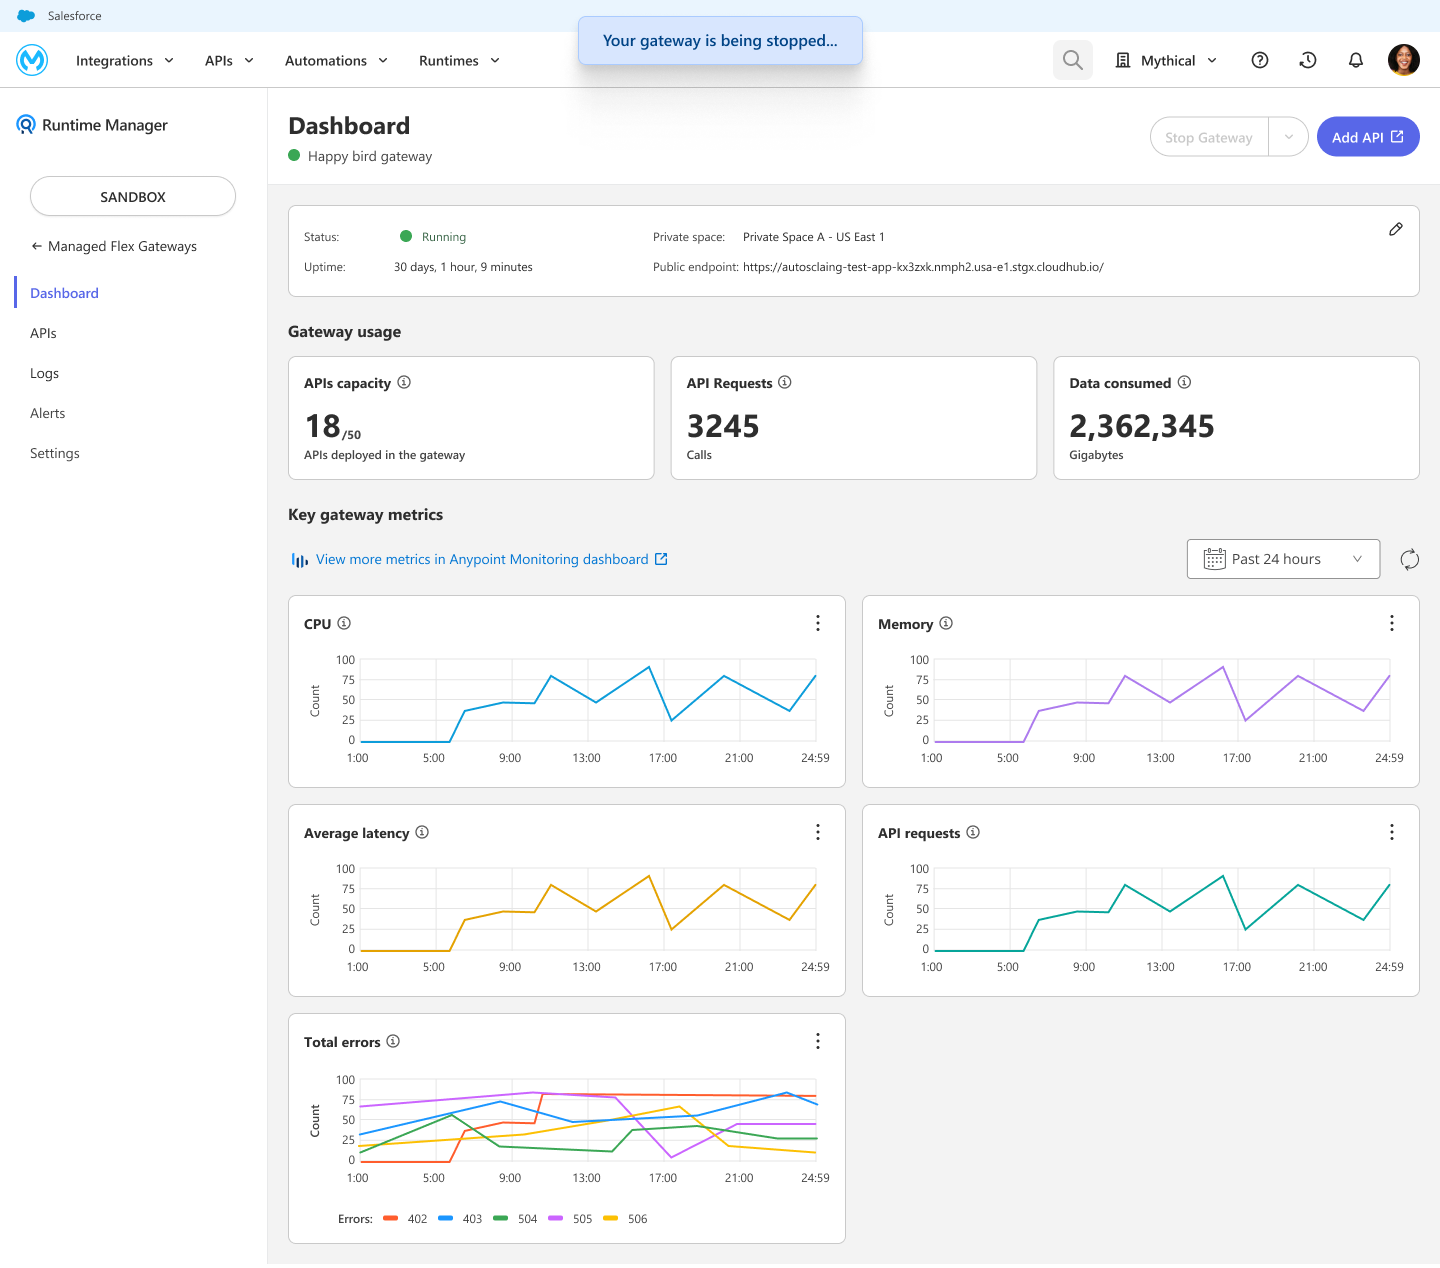Click the info icon next to CPU
The image size is (1440, 1268).
pos(344,623)
